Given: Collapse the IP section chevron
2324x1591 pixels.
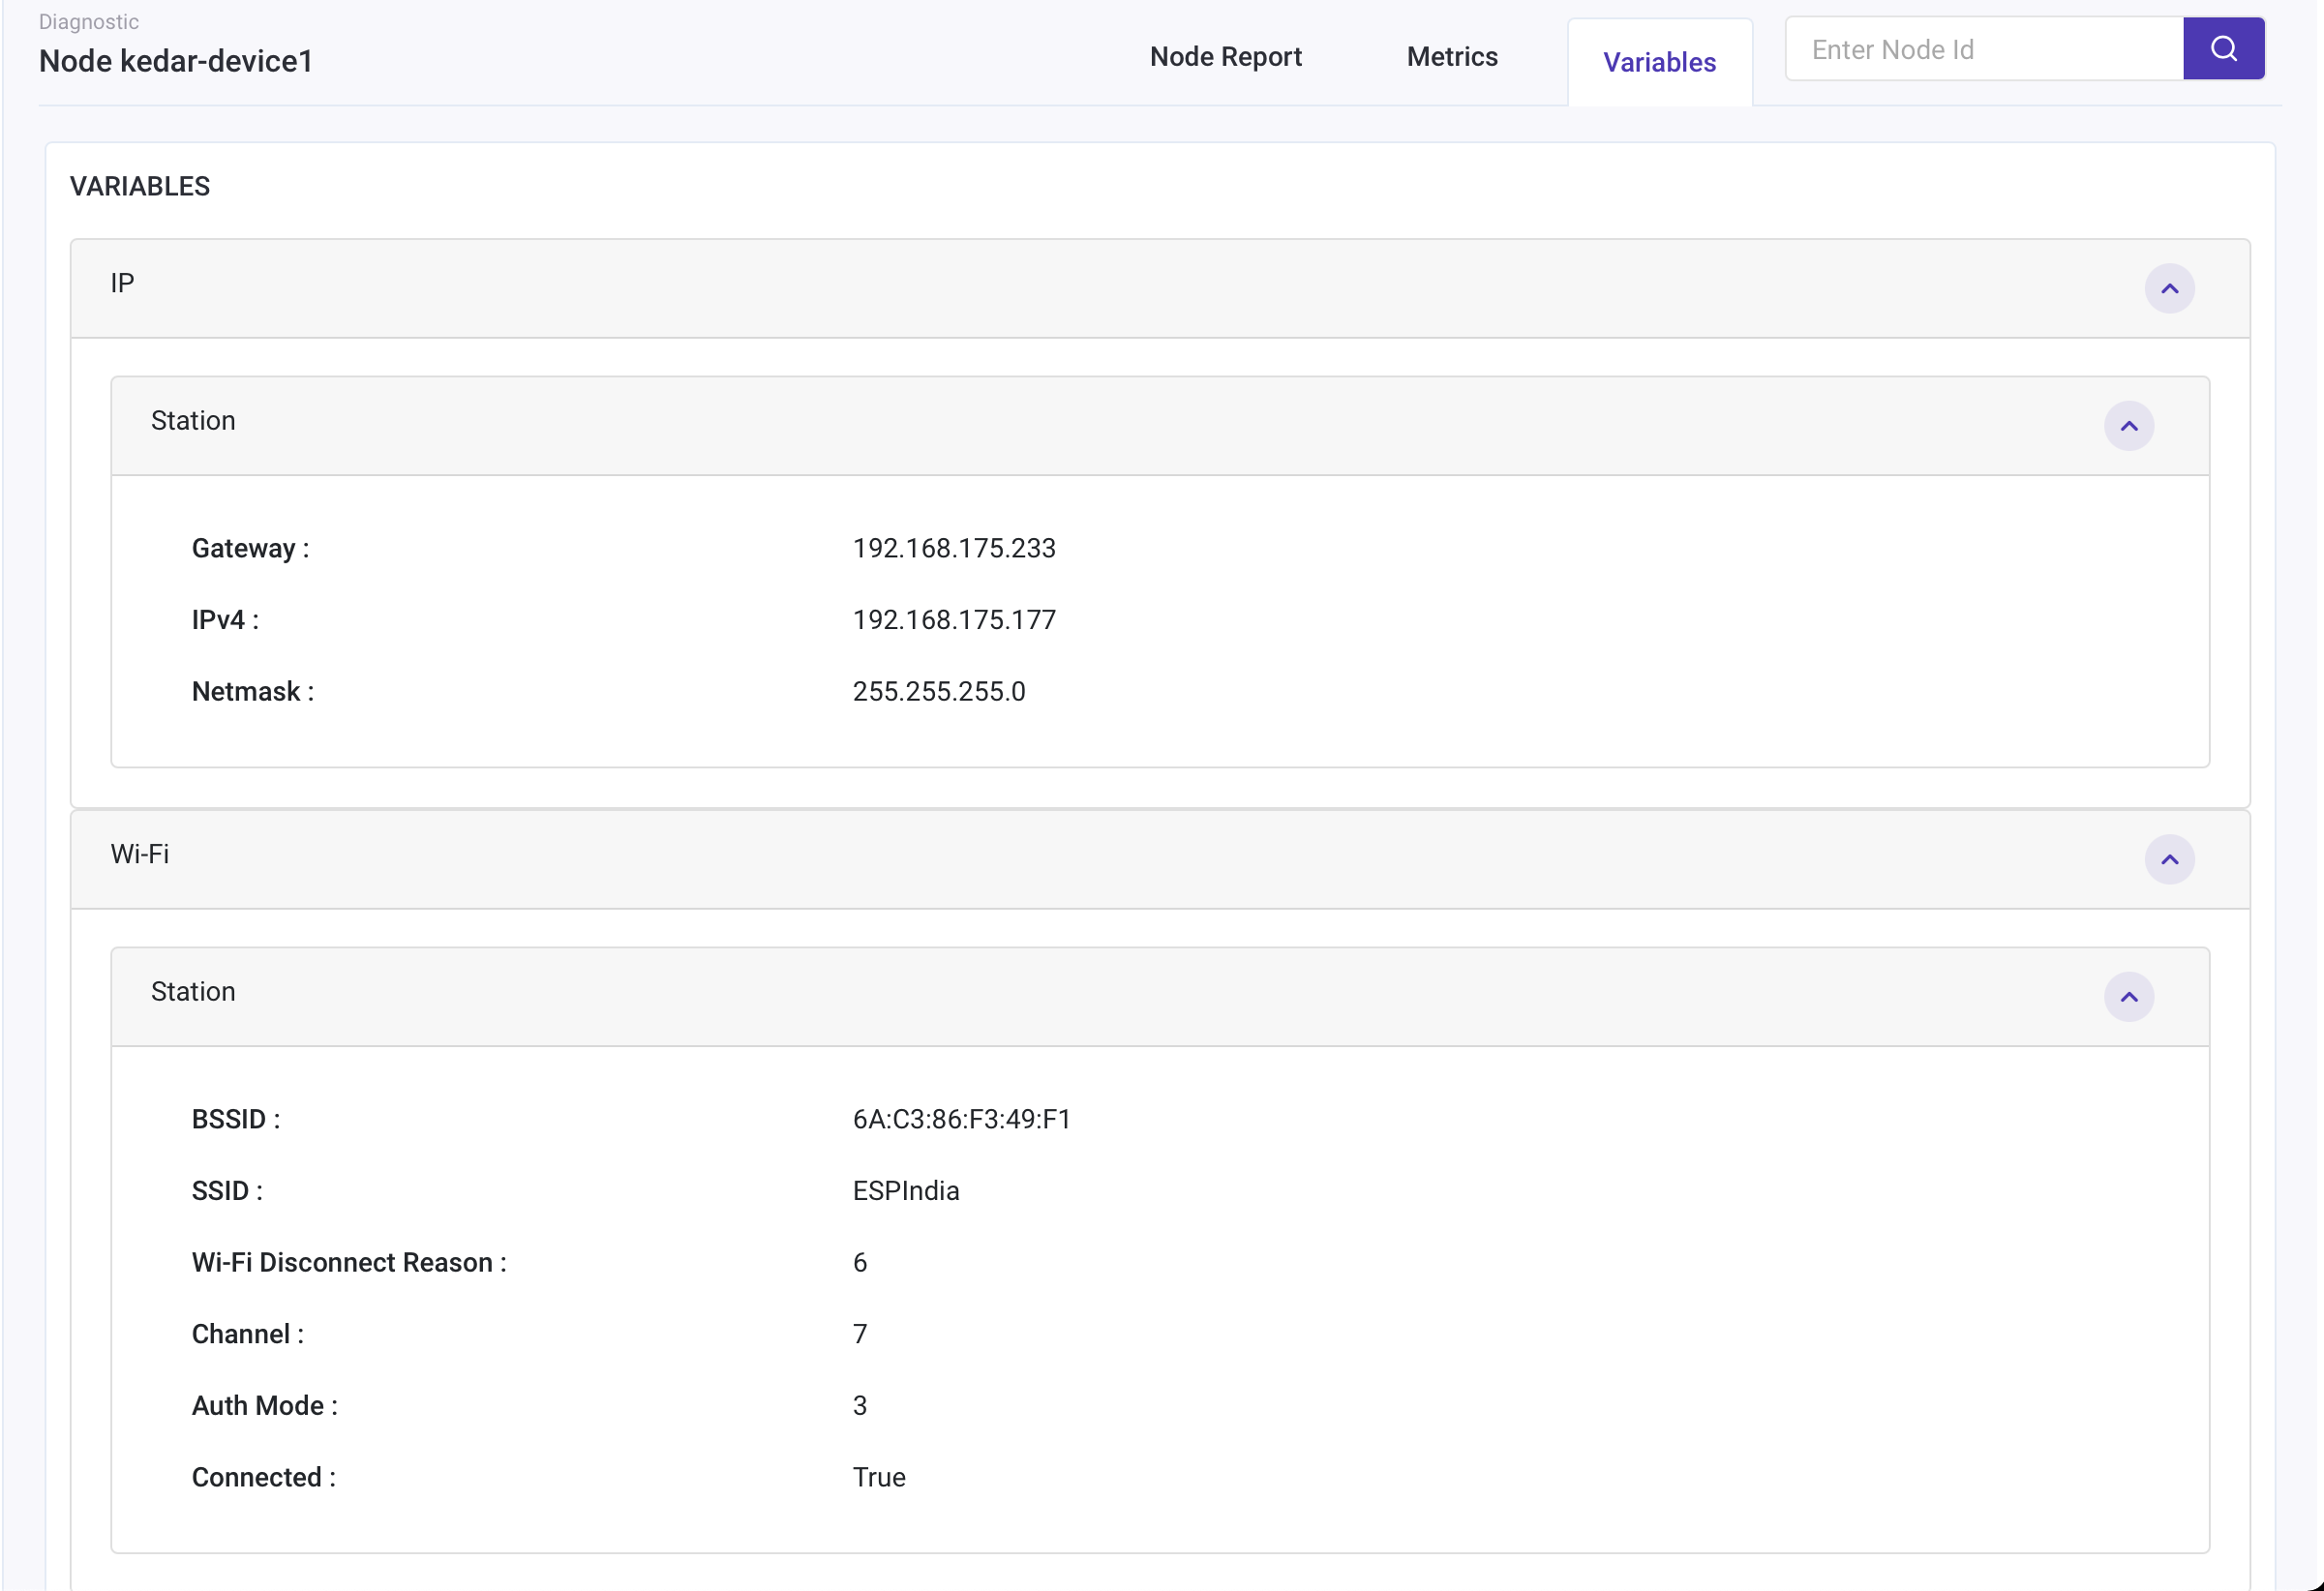Looking at the screenshot, I should click(x=2168, y=289).
